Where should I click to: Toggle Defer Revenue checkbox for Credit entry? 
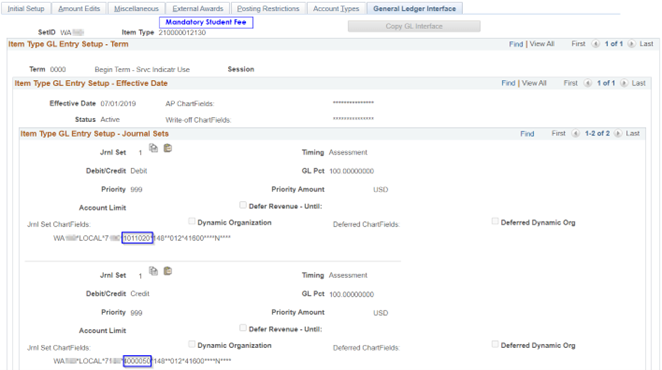pos(243,328)
